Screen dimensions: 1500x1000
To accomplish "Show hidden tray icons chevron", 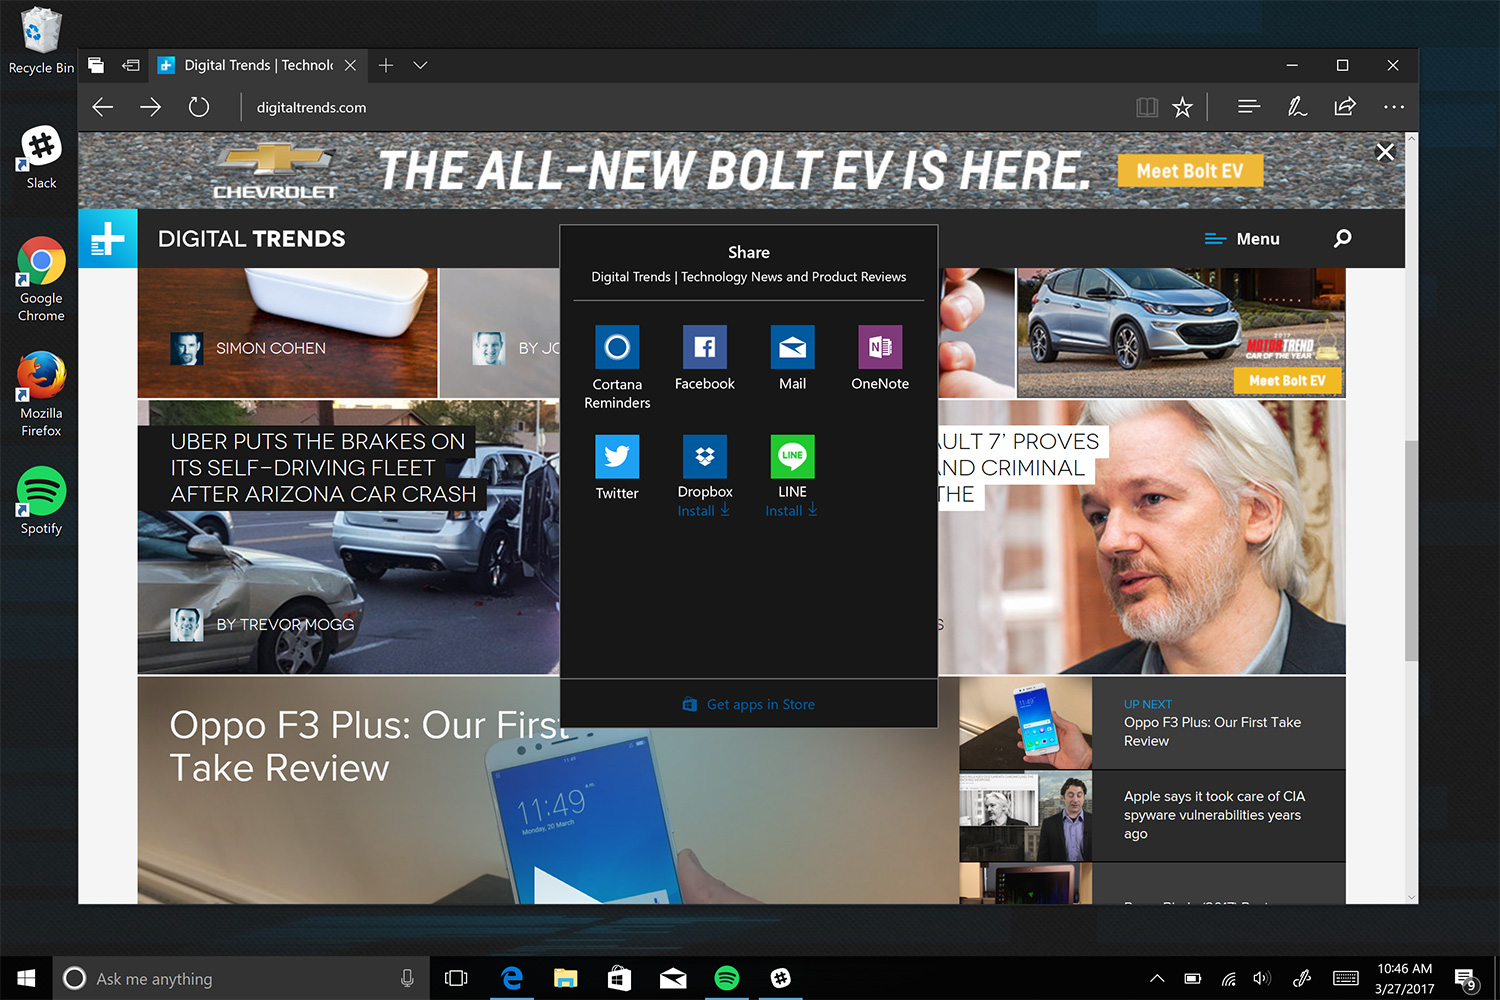I will click(x=1157, y=978).
